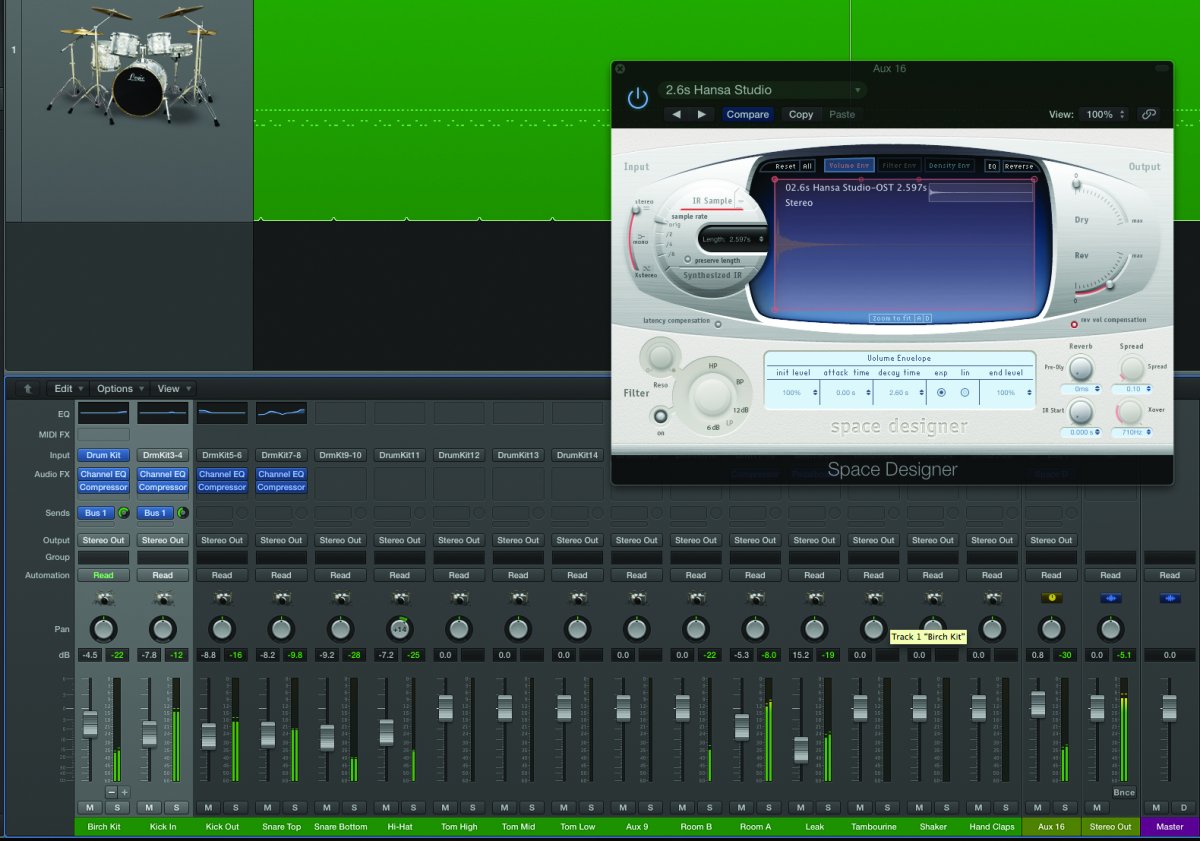Go to next preset arrow in Space Designer
The width and height of the screenshot is (1200, 841).
(x=701, y=114)
